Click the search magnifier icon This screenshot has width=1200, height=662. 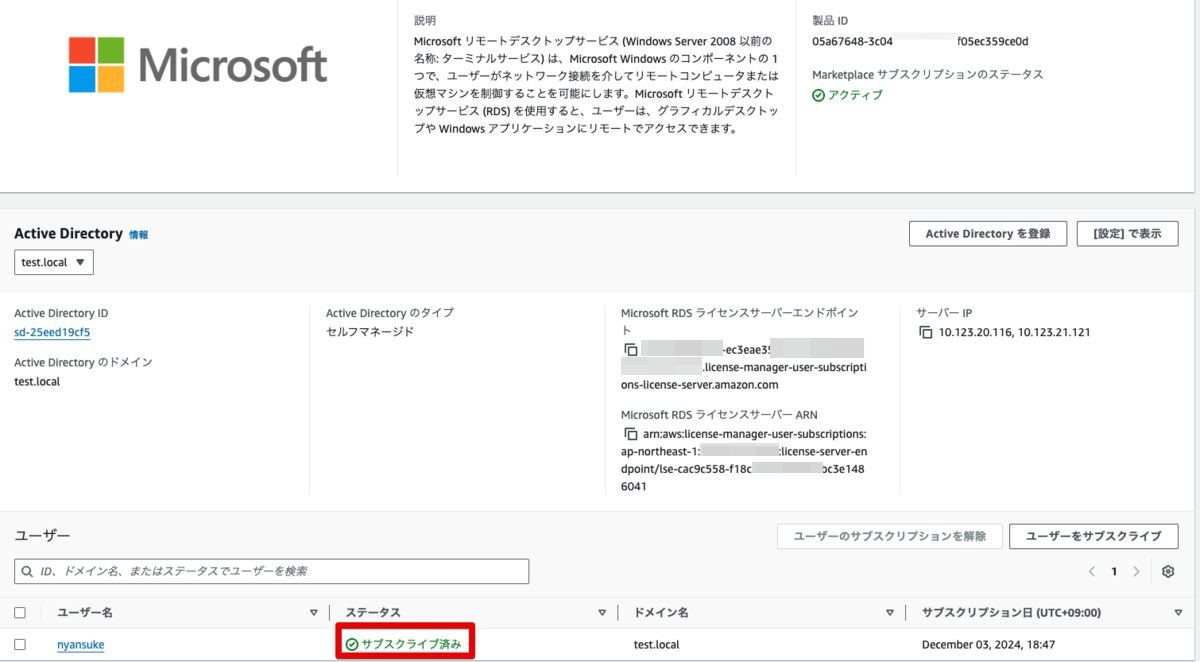click(26, 571)
